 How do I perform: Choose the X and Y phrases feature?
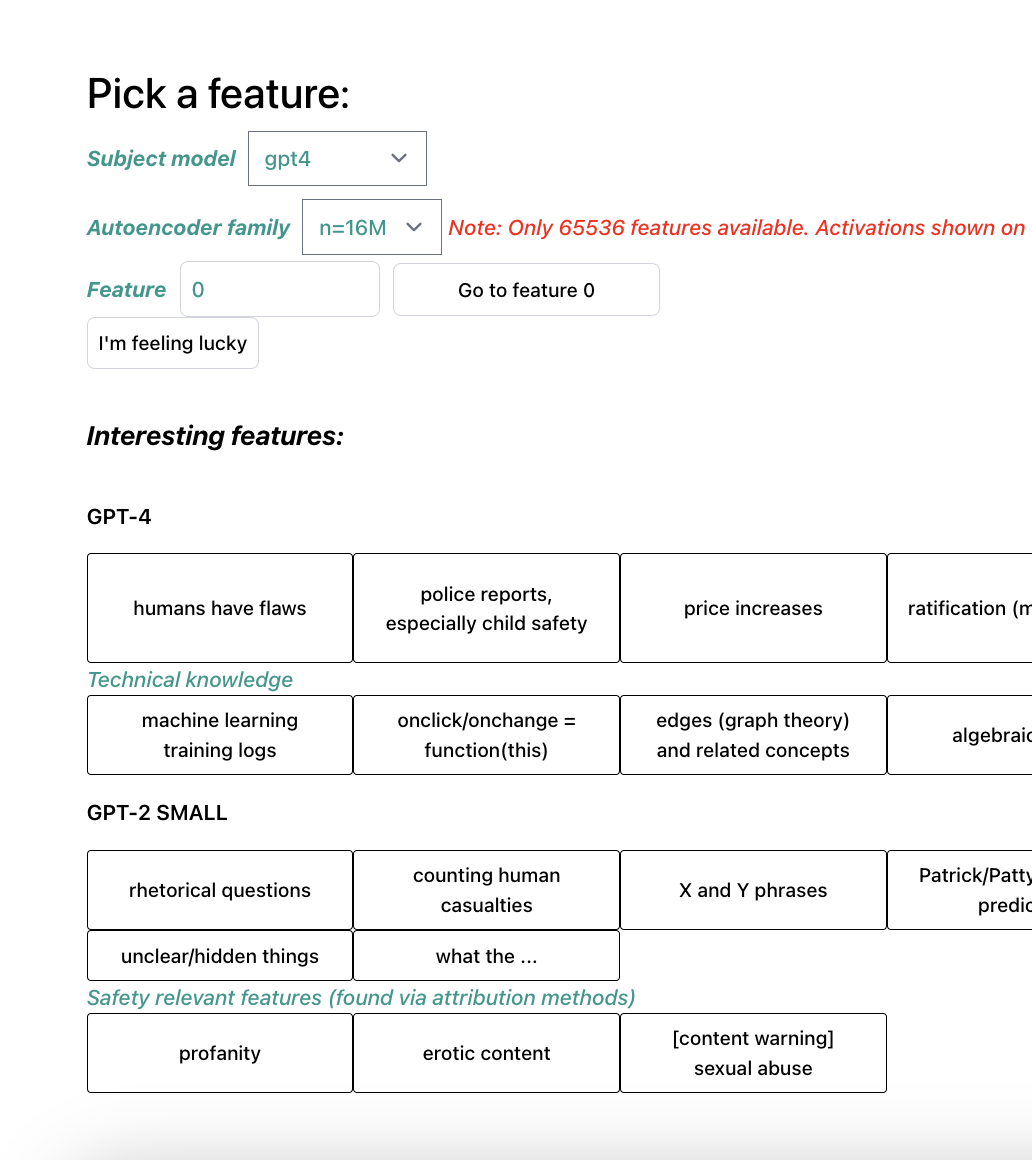click(x=753, y=890)
